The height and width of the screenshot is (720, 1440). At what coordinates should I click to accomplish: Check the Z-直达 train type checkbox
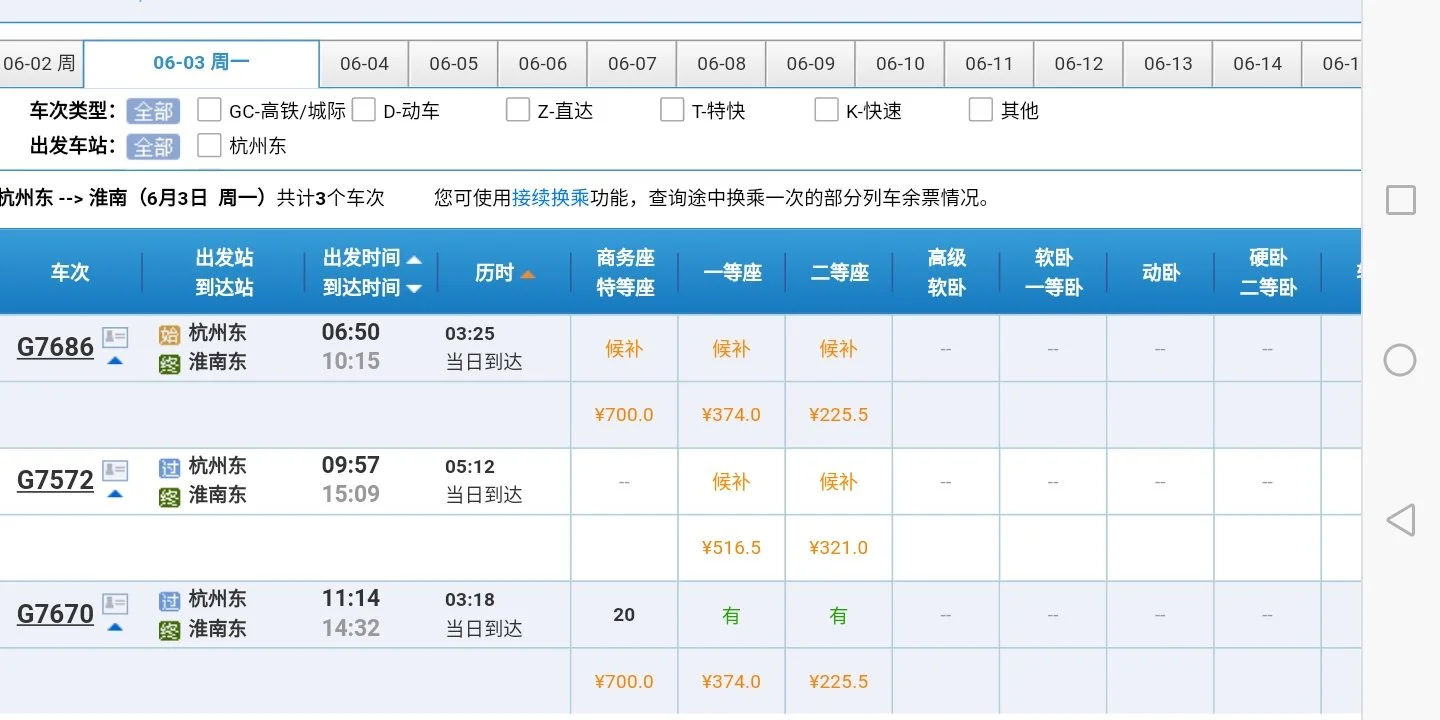pyautogui.click(x=517, y=110)
